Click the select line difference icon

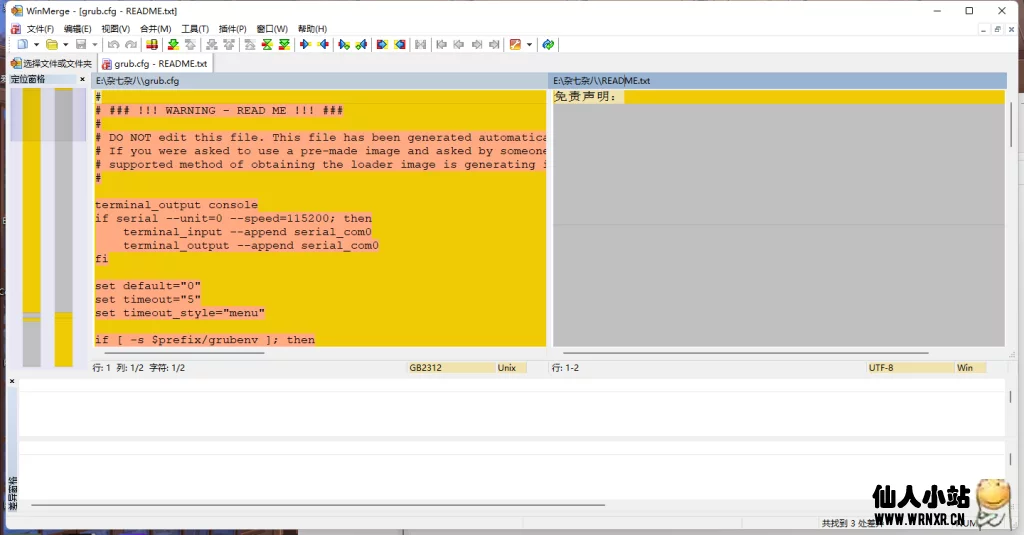152,44
